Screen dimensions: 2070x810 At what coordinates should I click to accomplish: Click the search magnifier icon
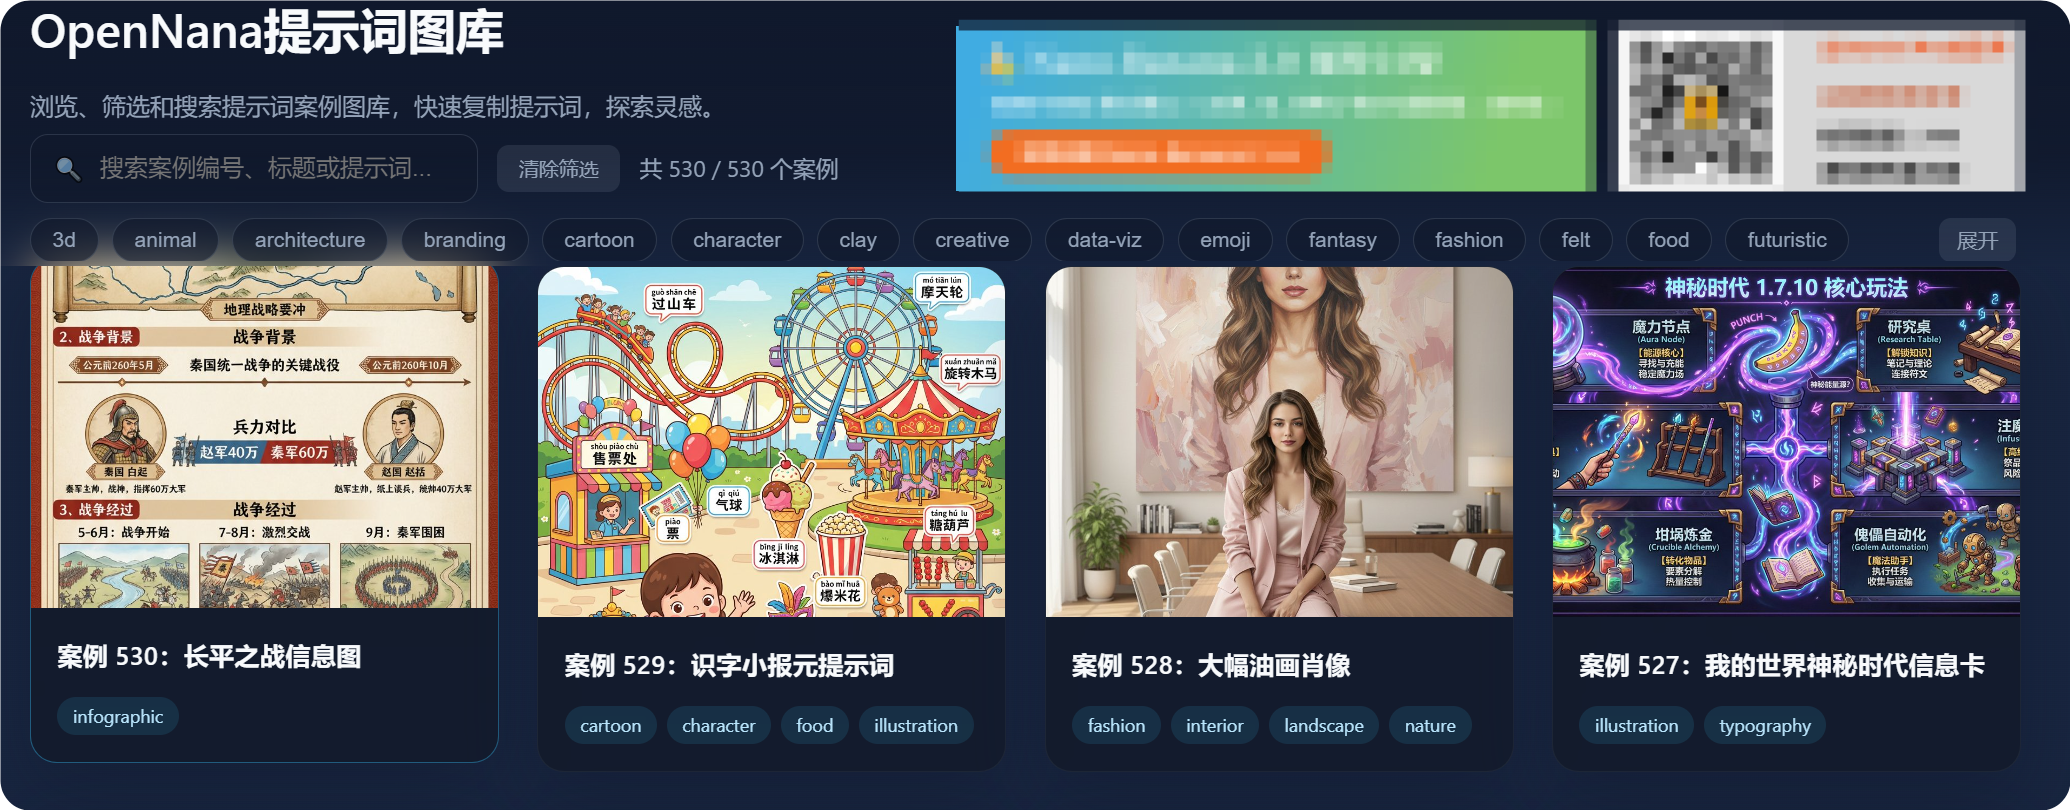coord(68,168)
